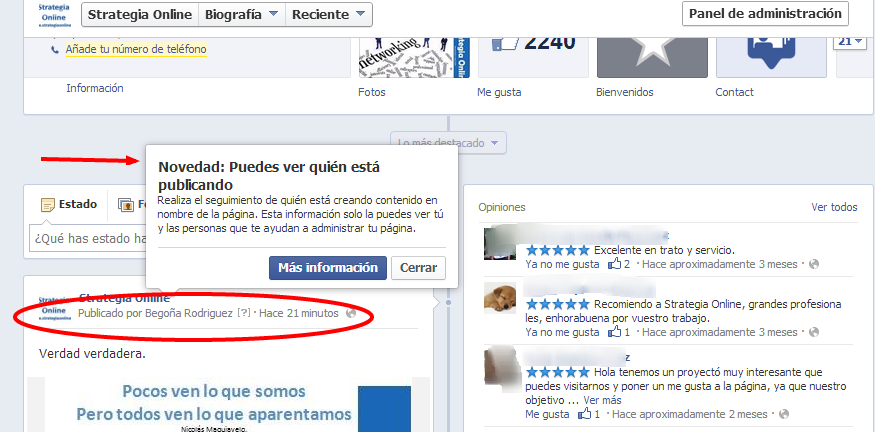Image resolution: width=875 pixels, height=432 pixels.
Task: Click thumbs-up count 2 on Excelente review
Action: coord(619,264)
